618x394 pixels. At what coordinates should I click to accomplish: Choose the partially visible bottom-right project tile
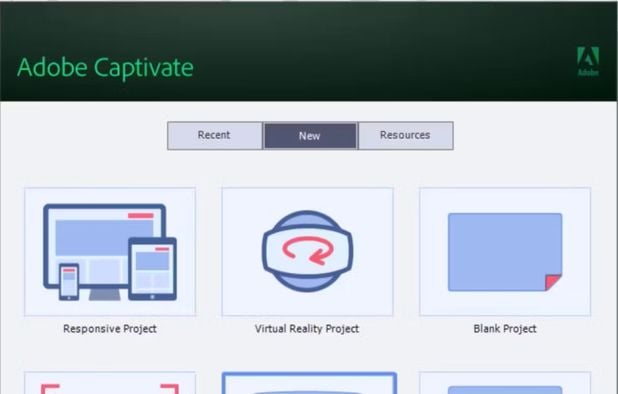pyautogui.click(x=505, y=383)
